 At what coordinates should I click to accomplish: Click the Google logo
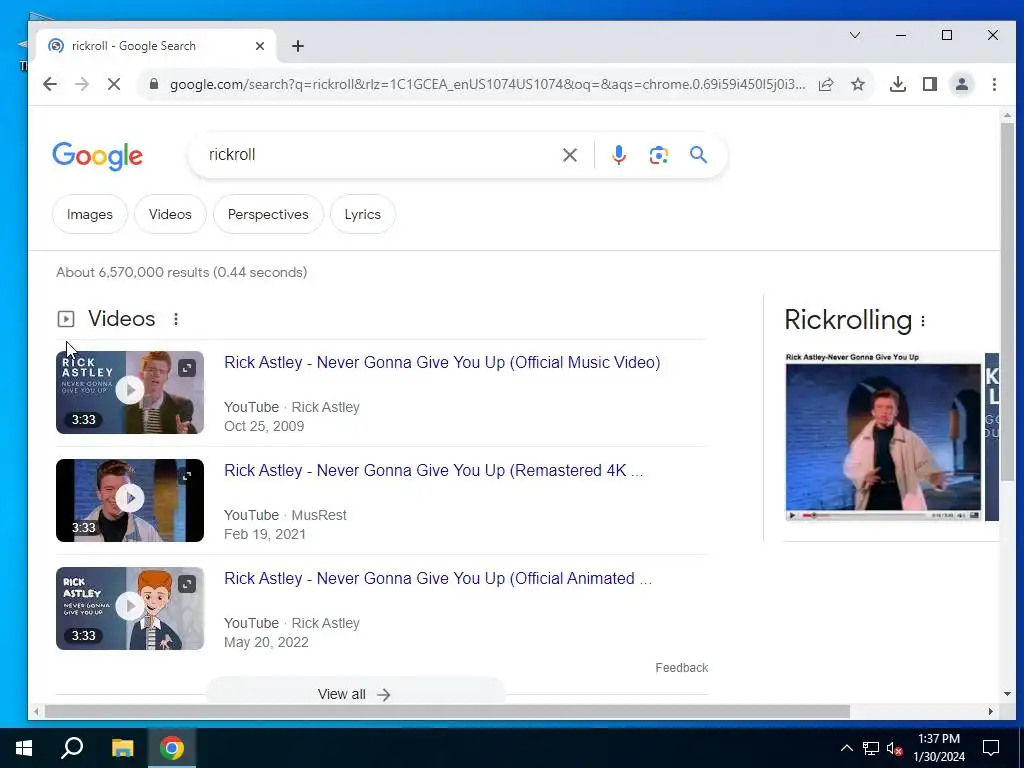tap(97, 155)
